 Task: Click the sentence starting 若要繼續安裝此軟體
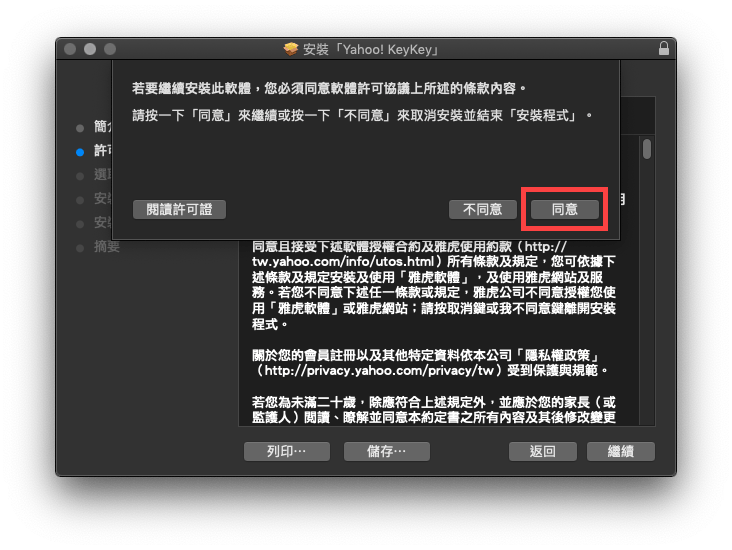(329, 88)
